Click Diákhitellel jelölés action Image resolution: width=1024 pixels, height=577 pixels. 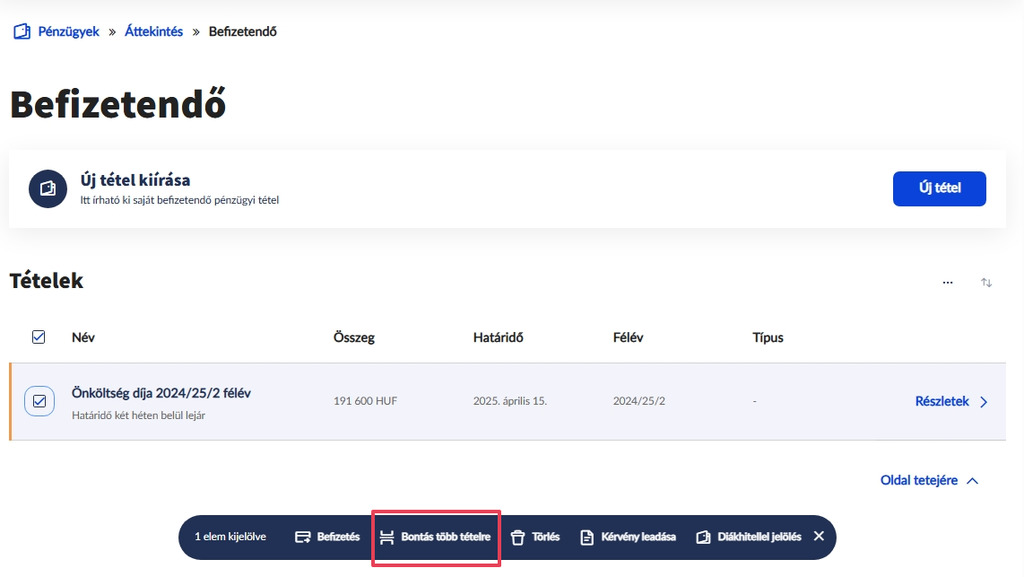click(749, 537)
